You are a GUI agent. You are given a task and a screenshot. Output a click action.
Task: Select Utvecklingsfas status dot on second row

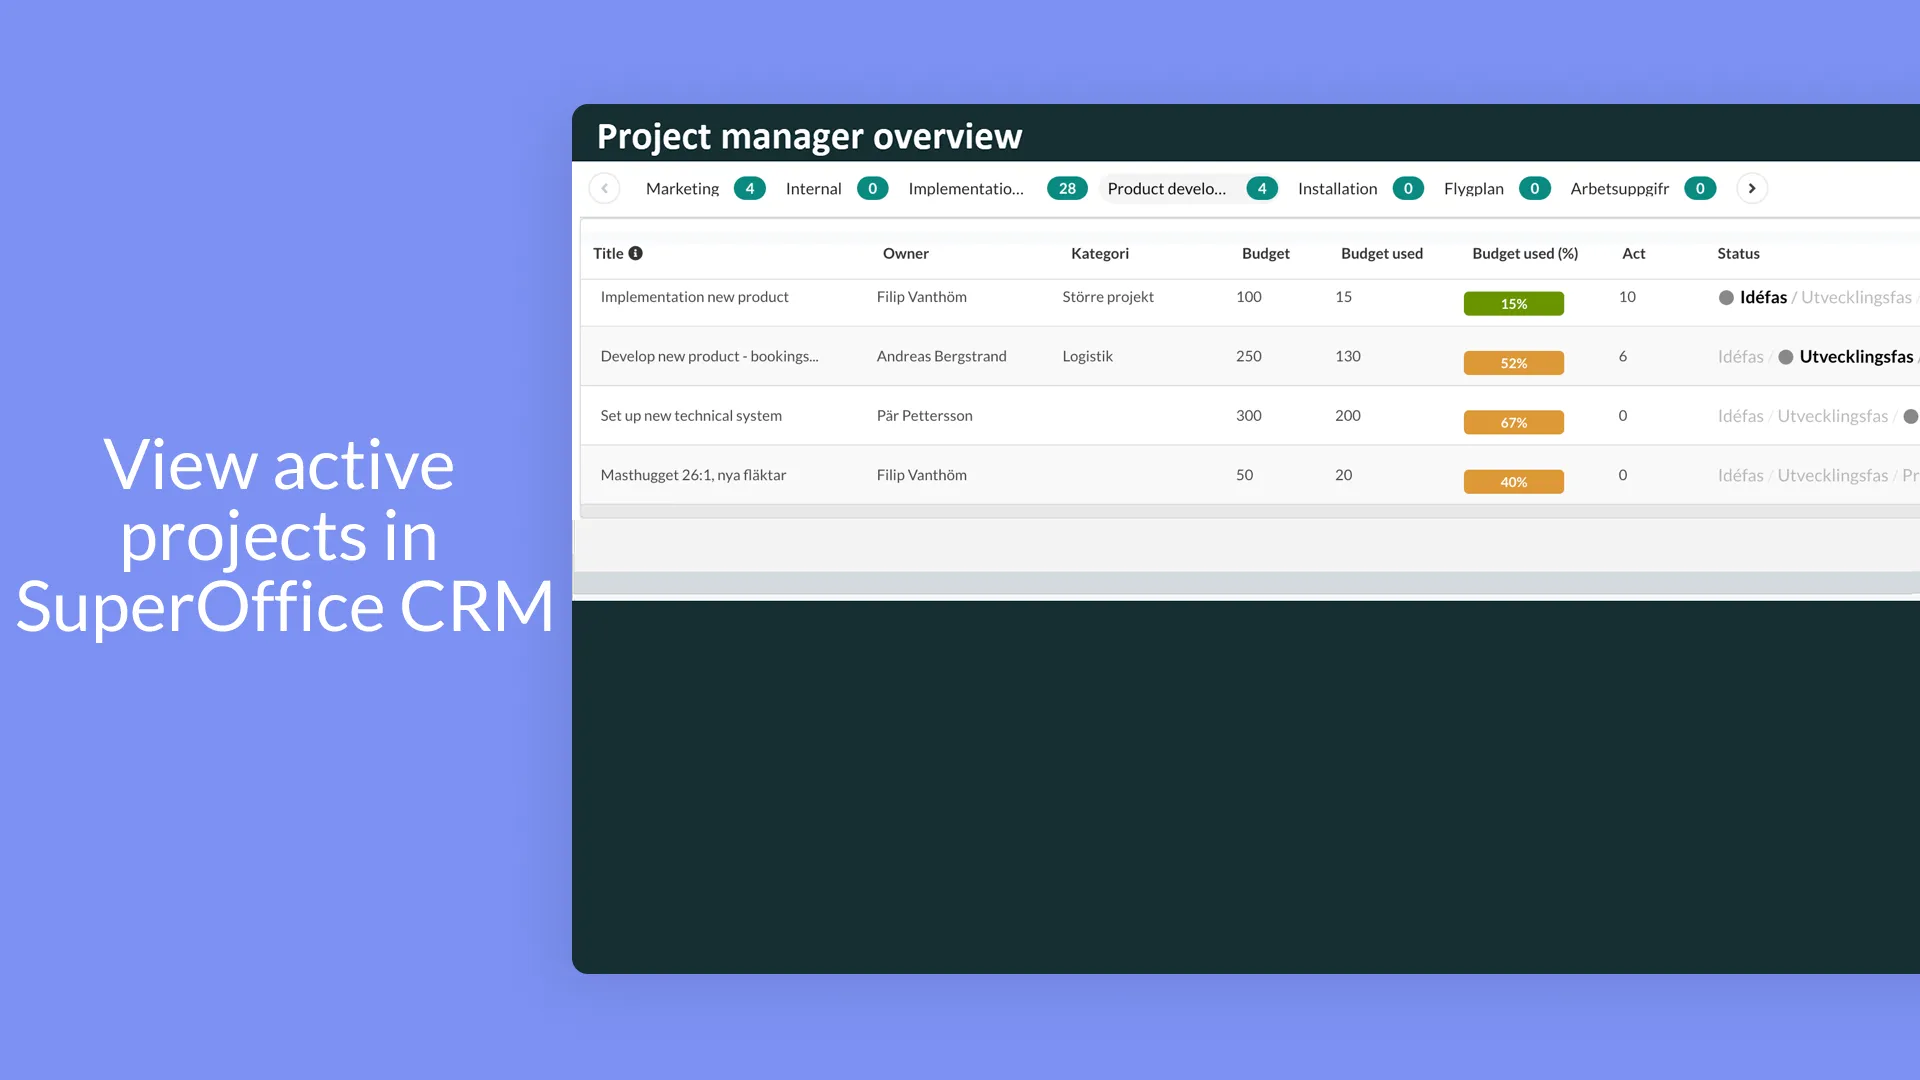(x=1785, y=357)
